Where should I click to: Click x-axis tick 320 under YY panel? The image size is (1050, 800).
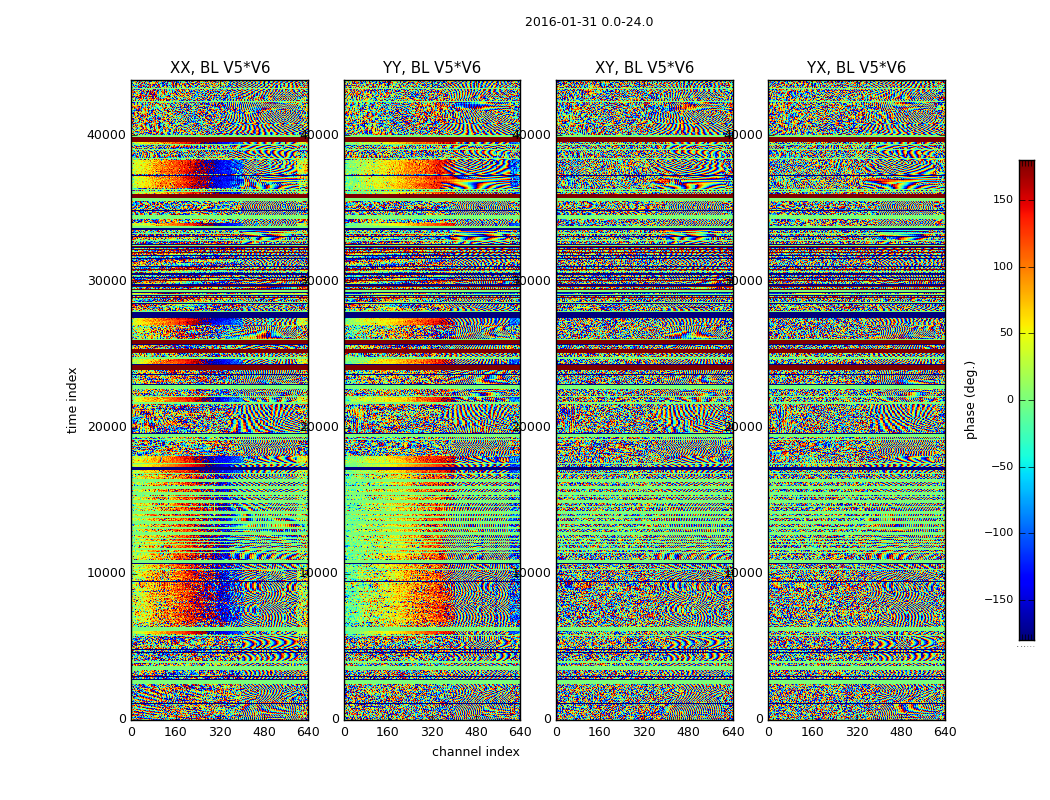[x=432, y=732]
